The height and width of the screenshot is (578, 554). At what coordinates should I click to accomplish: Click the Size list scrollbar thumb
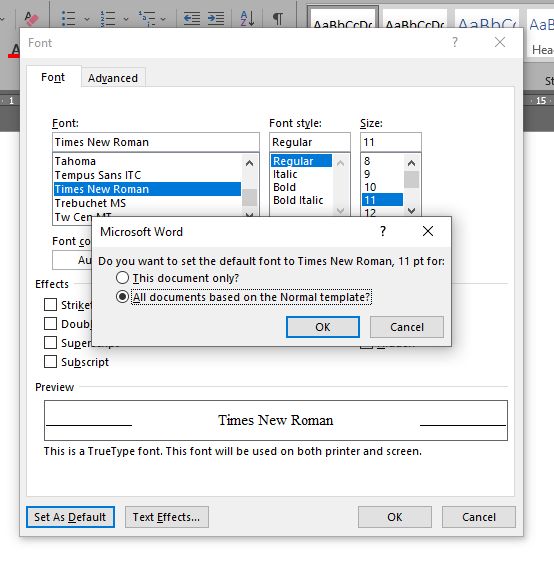[411, 180]
